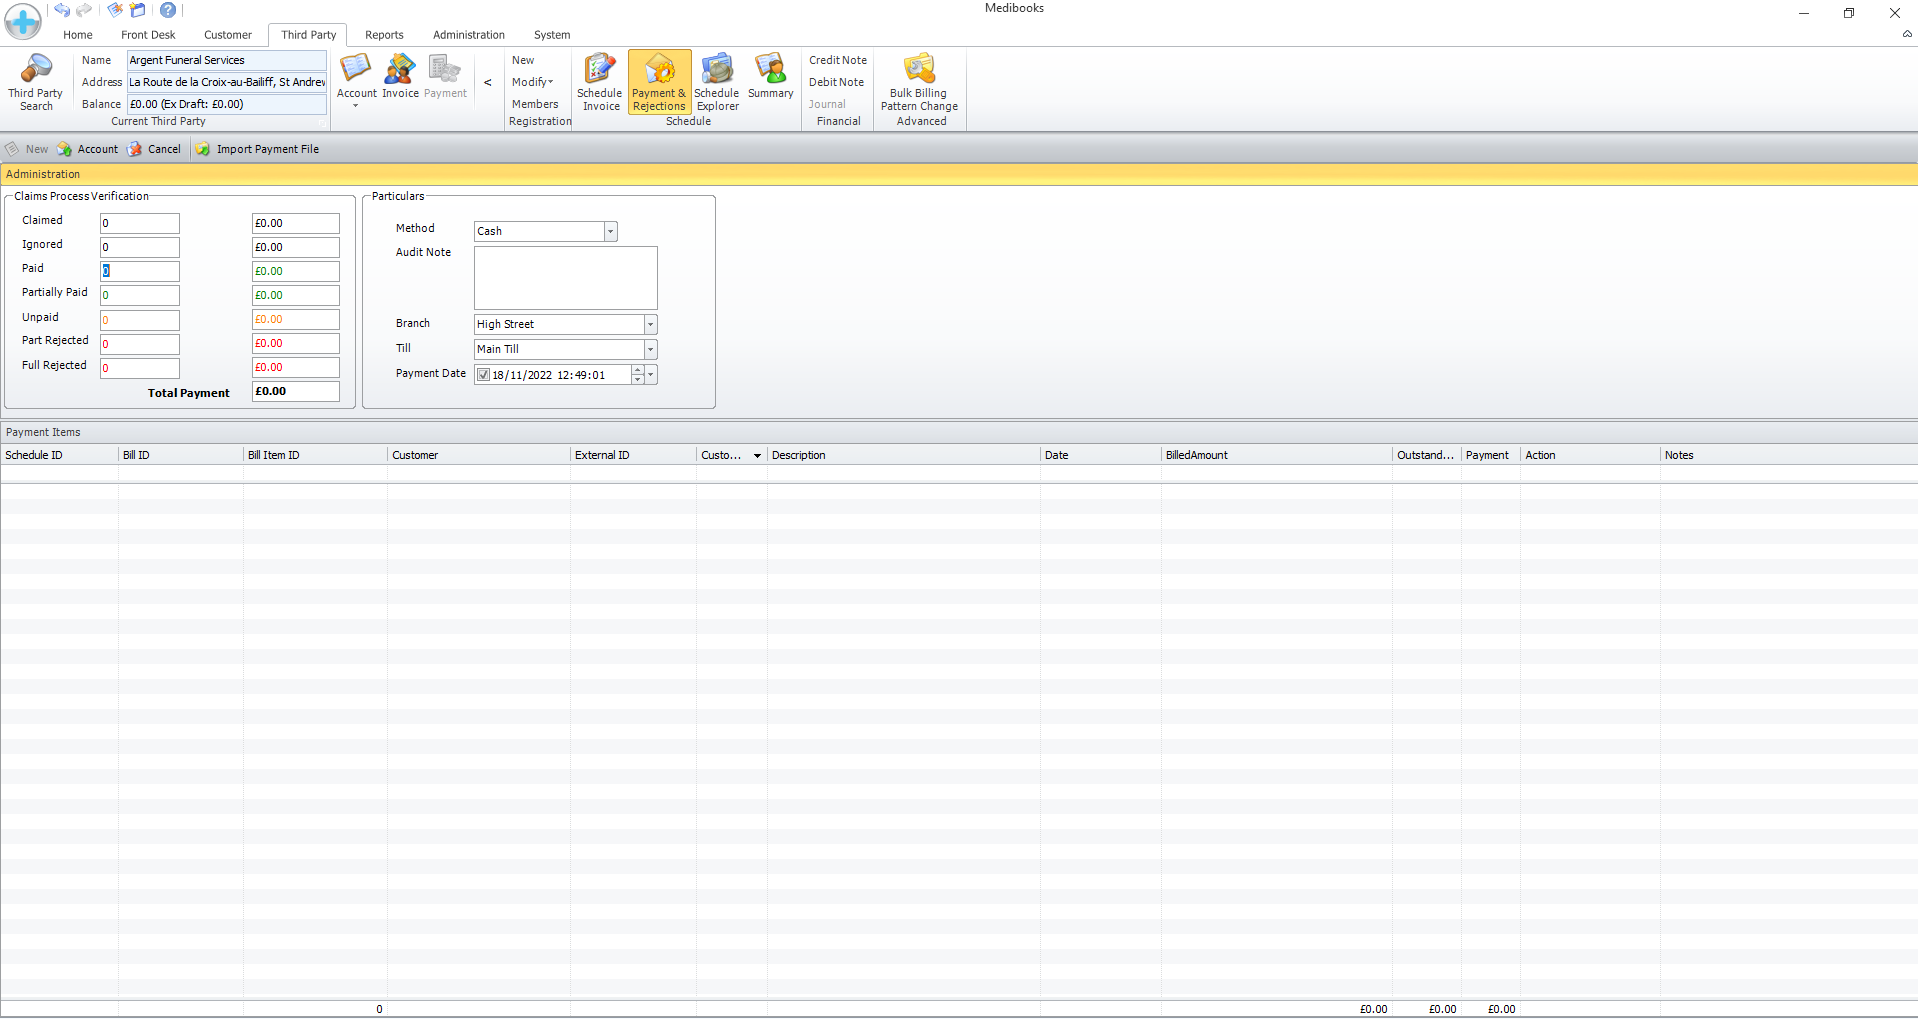
Task: Click the help question mark icon
Action: [x=168, y=10]
